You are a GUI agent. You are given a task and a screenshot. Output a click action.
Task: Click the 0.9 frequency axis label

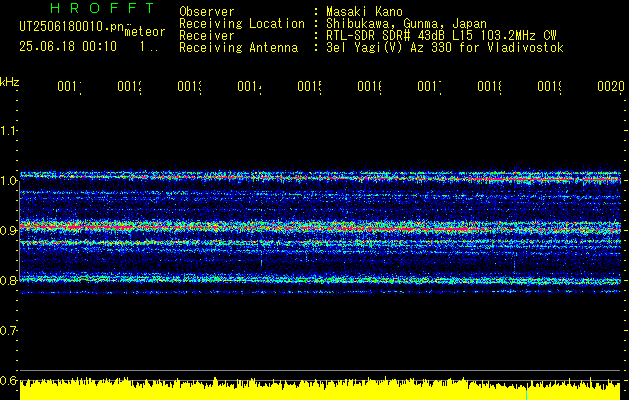(9, 231)
